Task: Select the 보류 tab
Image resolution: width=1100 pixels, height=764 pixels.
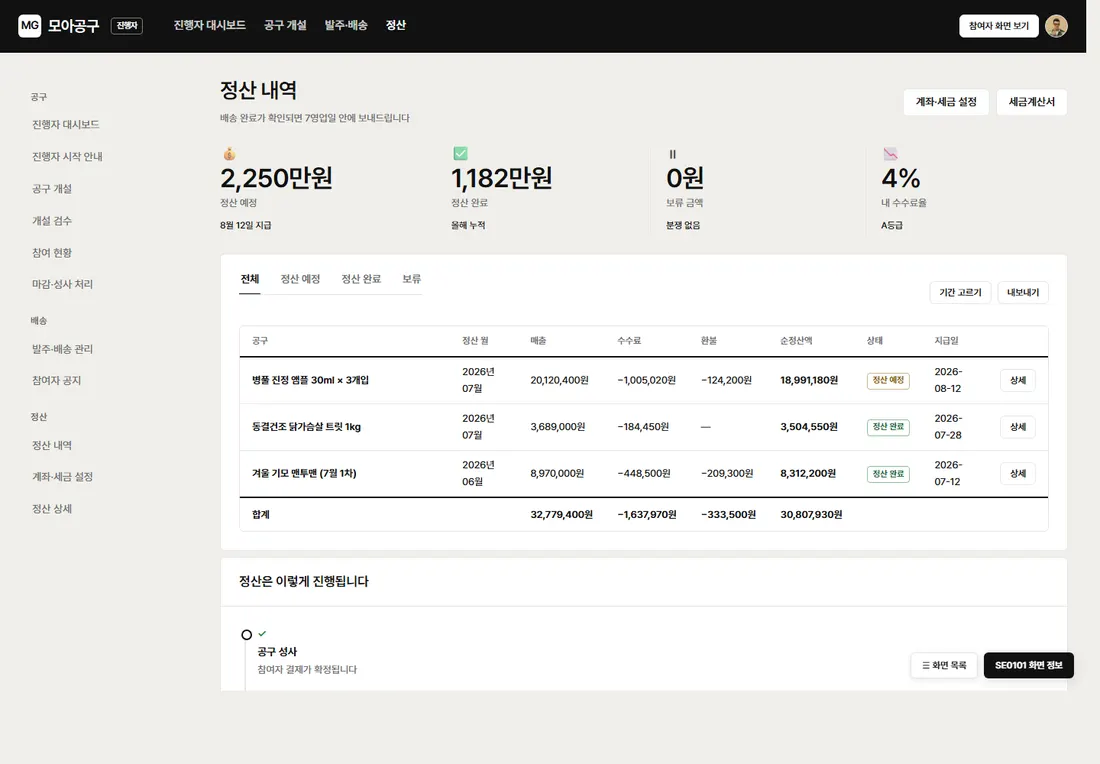Action: coord(412,279)
